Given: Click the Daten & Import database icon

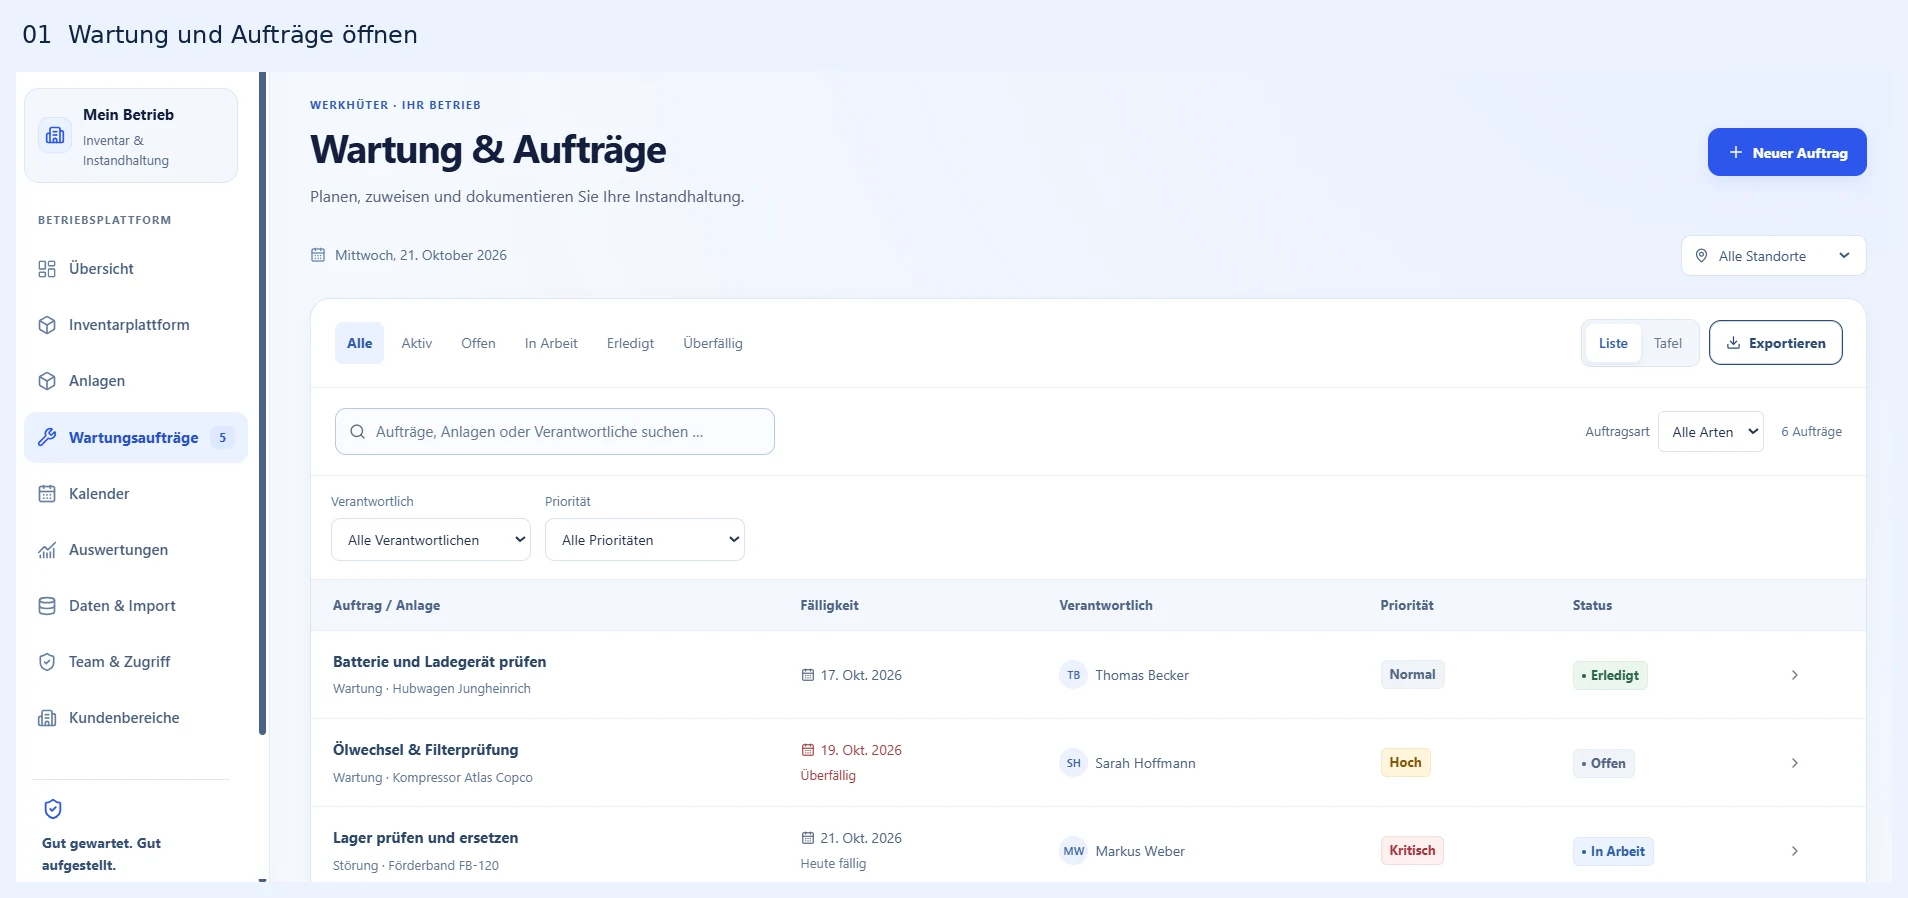Looking at the screenshot, I should click(47, 606).
